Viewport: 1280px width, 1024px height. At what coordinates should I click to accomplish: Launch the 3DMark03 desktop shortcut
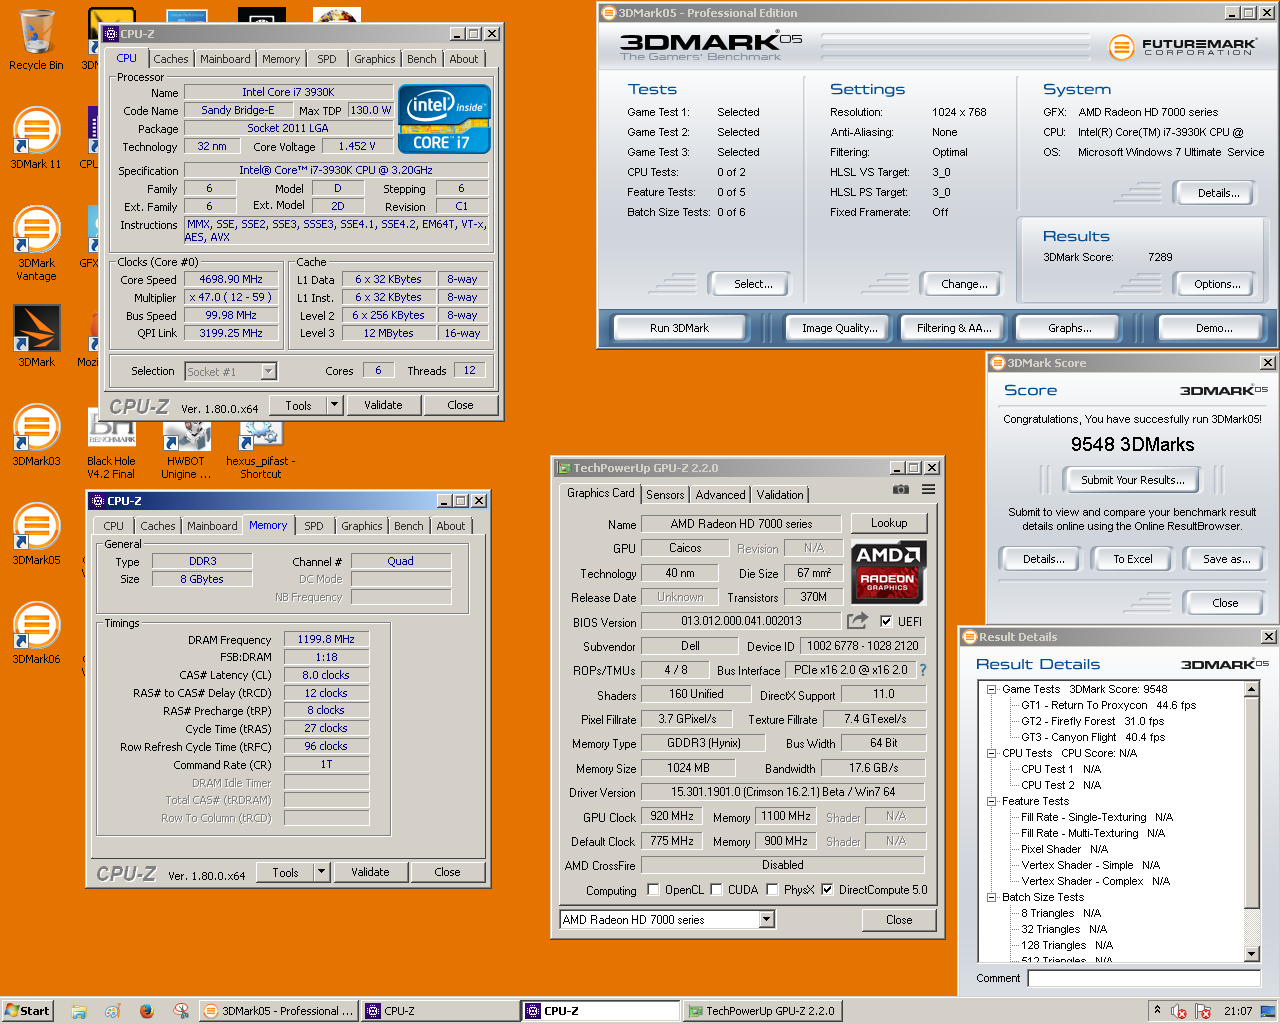pos(36,435)
